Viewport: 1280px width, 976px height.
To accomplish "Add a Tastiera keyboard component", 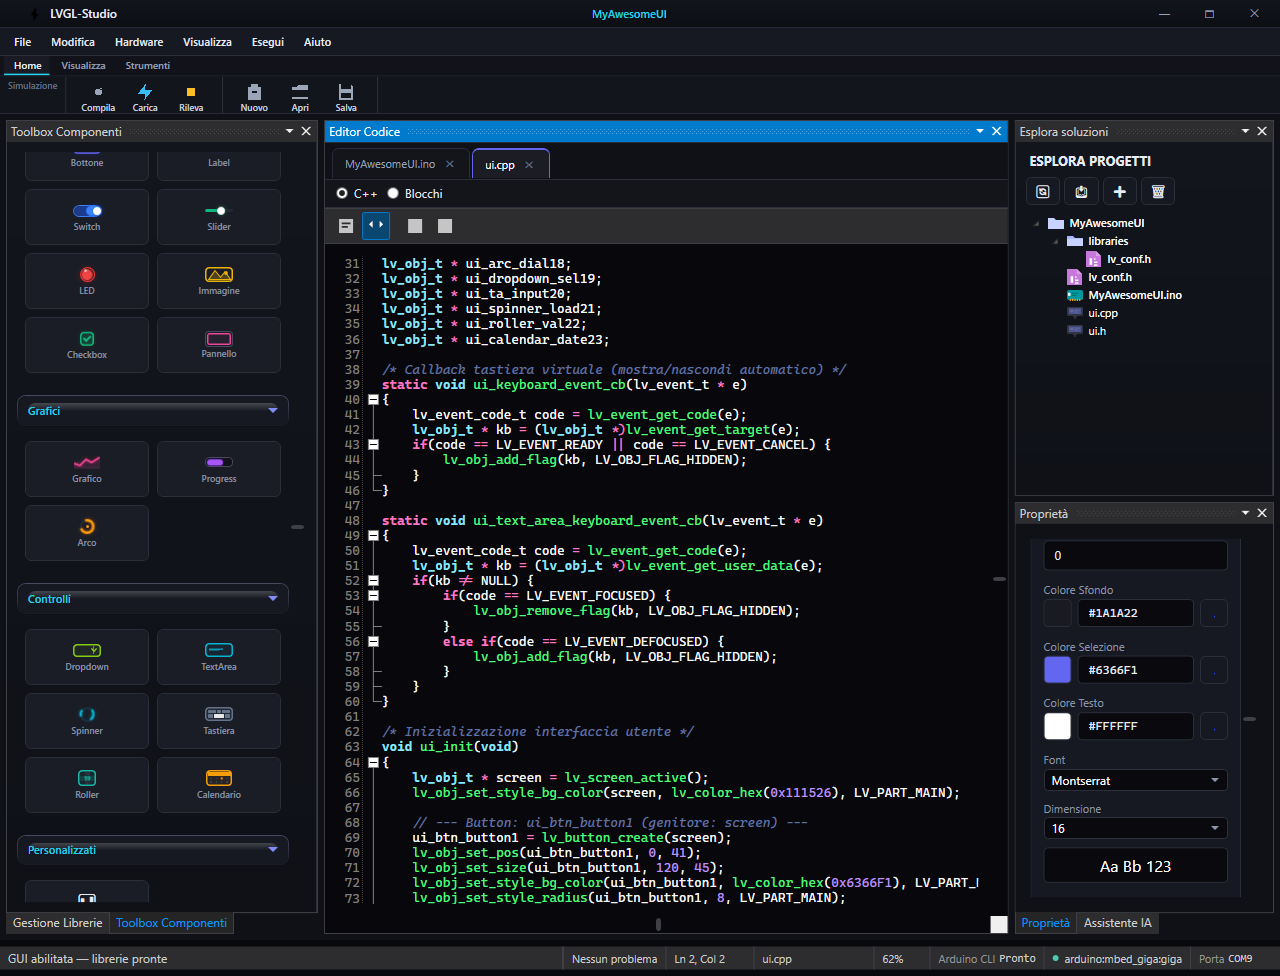I will coord(219,721).
